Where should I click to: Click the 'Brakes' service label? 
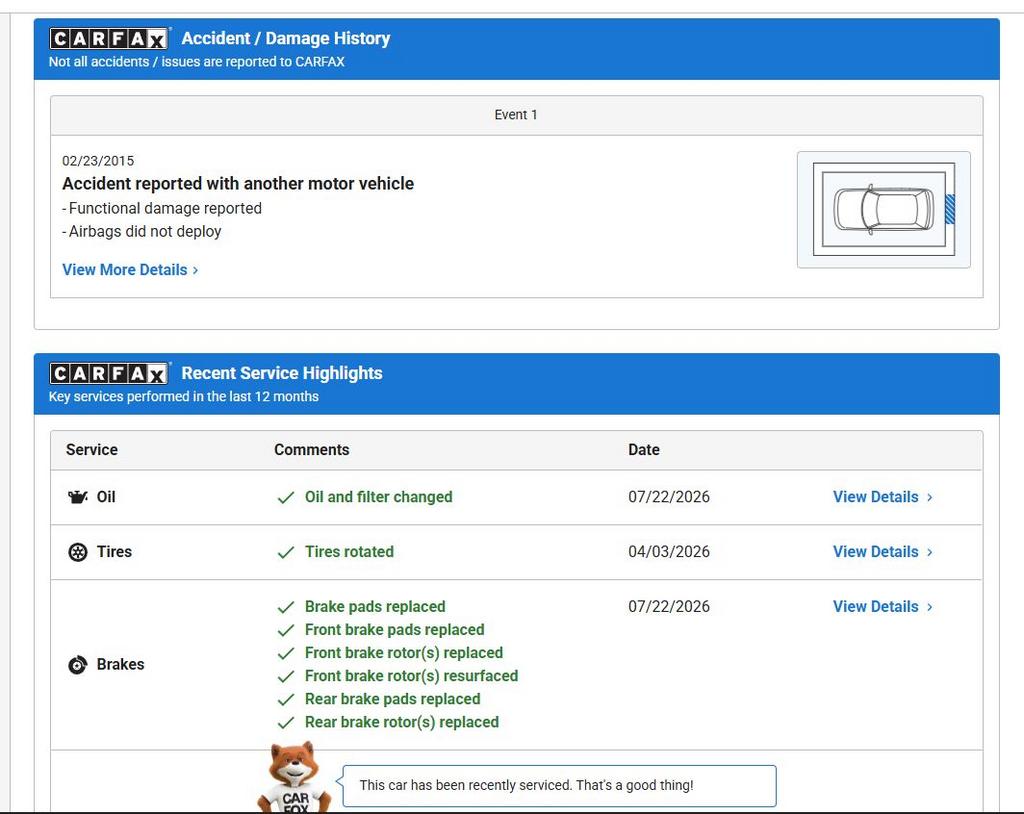(120, 664)
